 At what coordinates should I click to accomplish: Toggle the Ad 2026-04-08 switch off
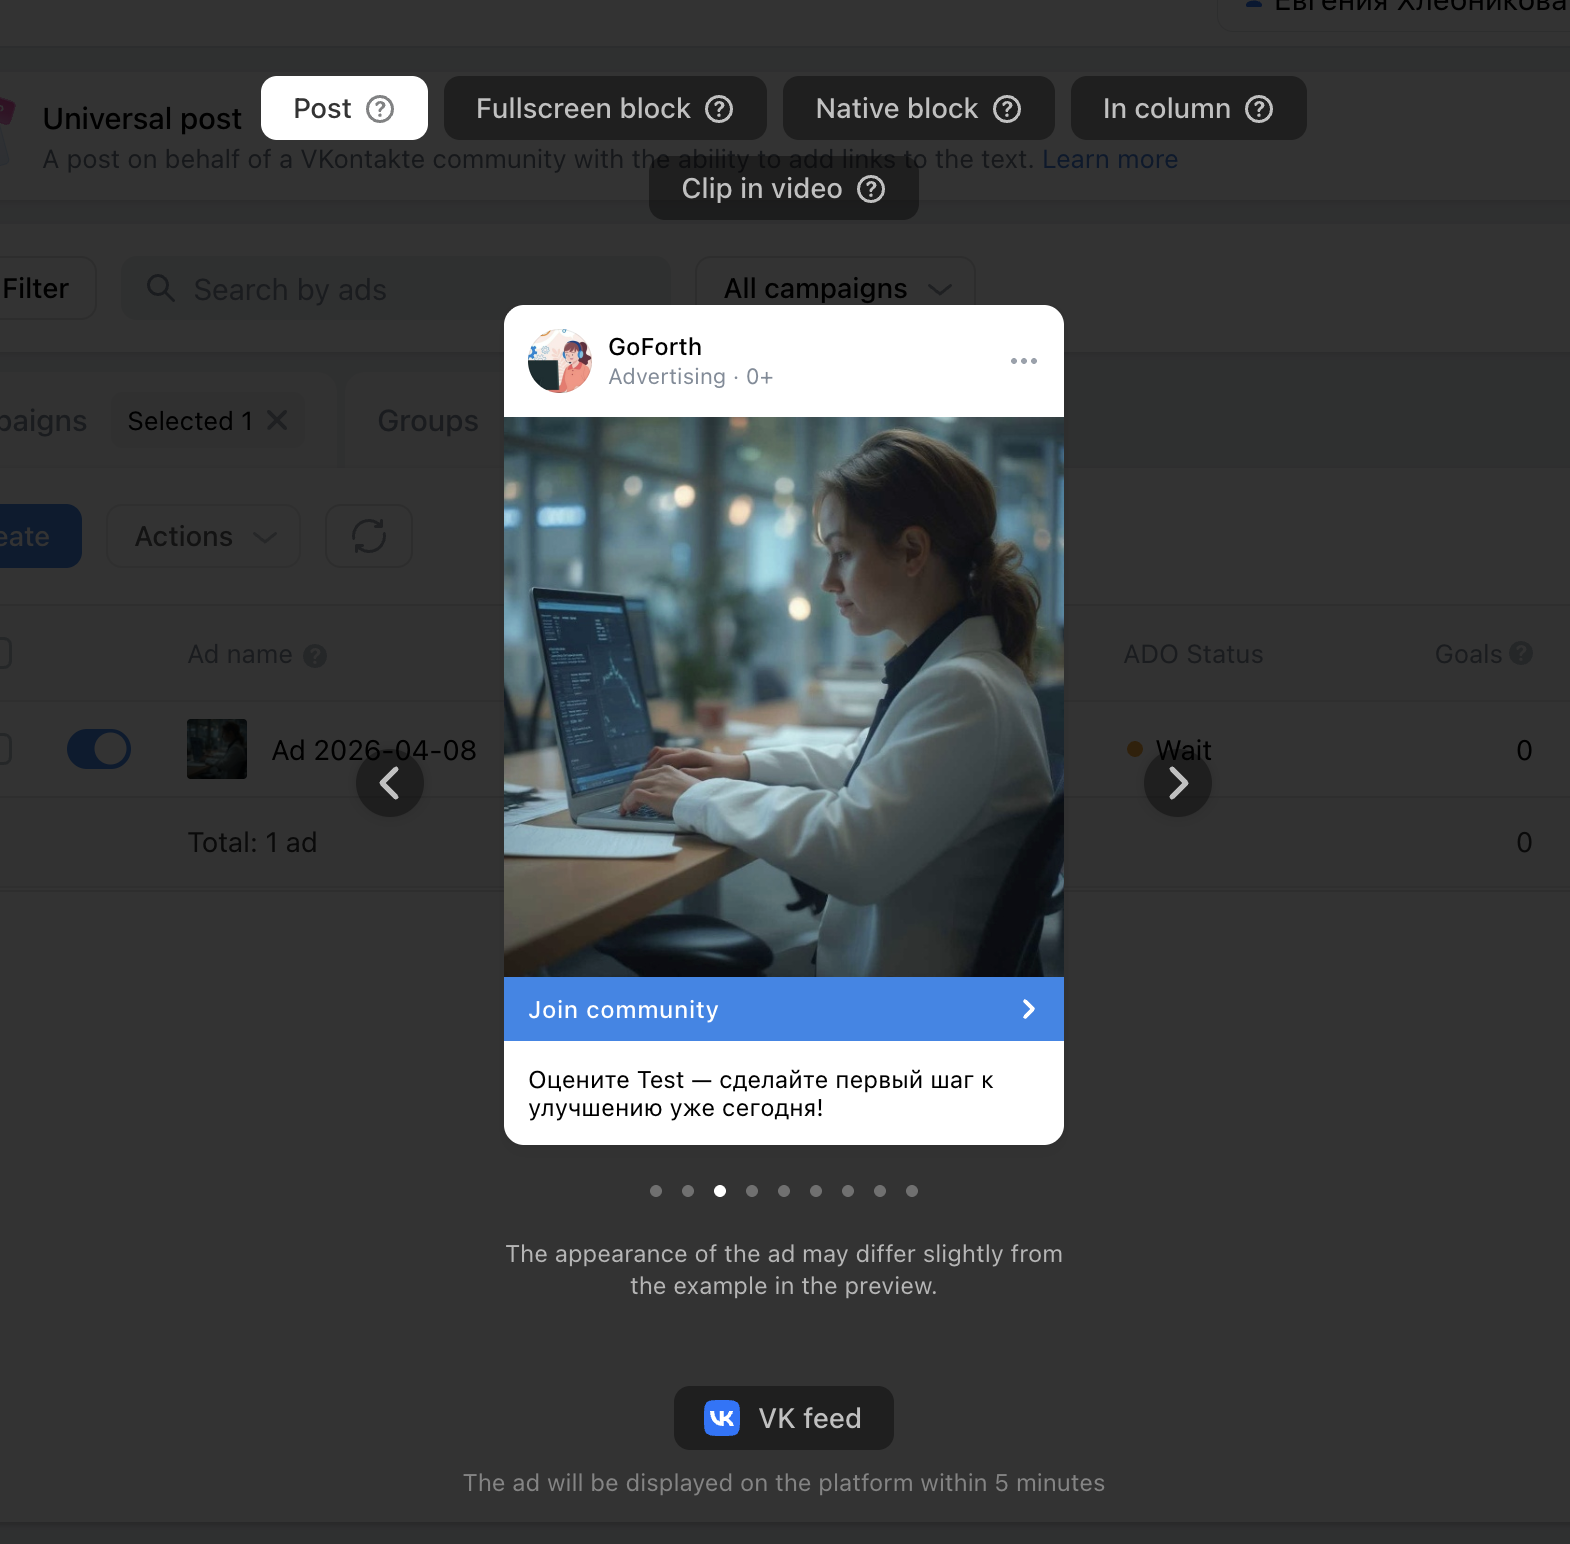(x=99, y=749)
